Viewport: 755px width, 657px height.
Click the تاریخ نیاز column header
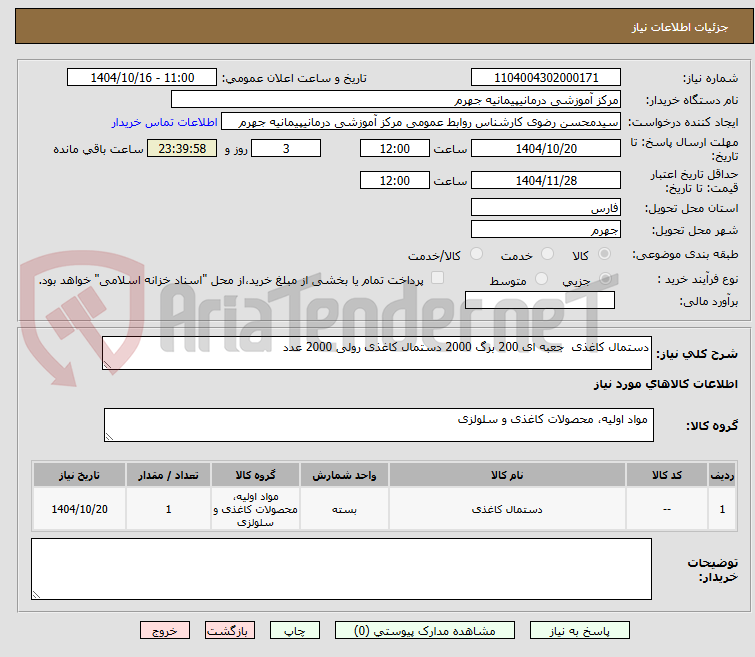pyautogui.click(x=79, y=475)
